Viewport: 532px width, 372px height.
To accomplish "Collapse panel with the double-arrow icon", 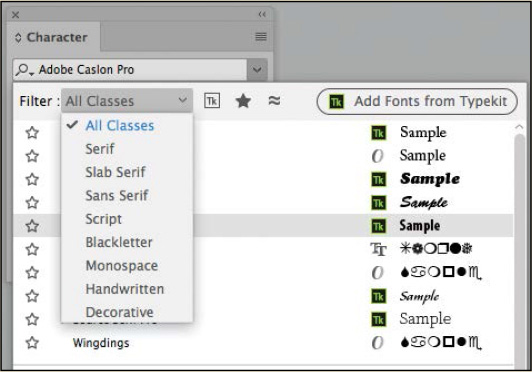I will (262, 14).
